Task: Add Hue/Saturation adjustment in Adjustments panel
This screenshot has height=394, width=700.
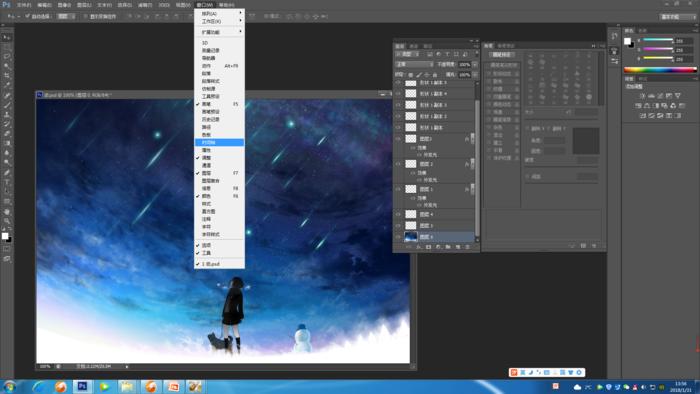Action: (638, 106)
